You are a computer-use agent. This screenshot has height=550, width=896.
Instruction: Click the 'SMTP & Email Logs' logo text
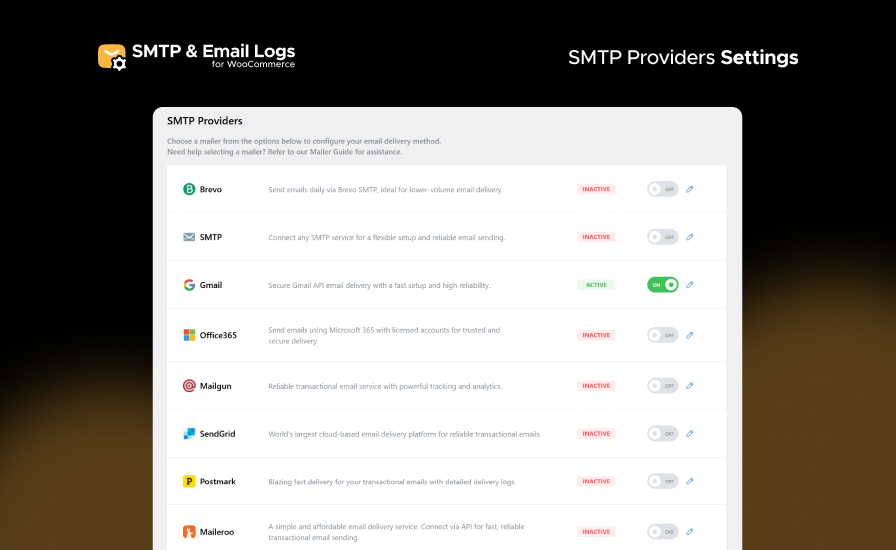[x=213, y=51]
